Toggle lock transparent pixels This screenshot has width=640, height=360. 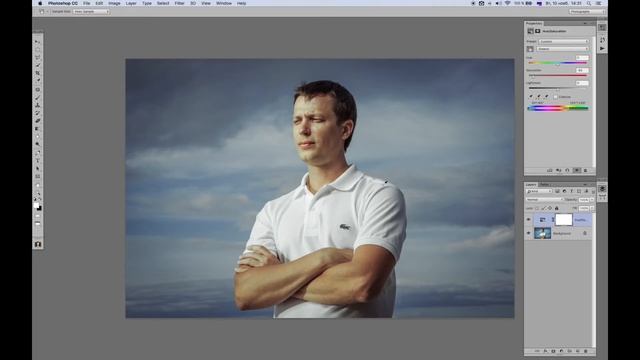click(x=537, y=208)
